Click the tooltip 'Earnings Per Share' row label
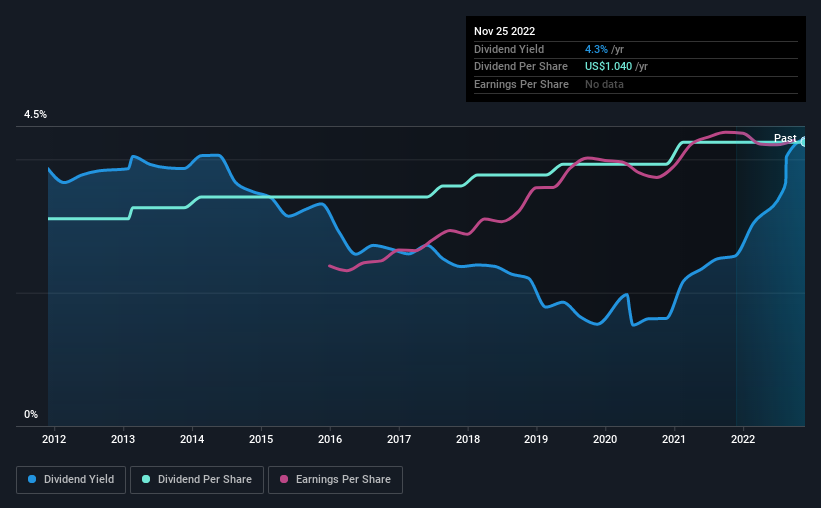The height and width of the screenshot is (508, 821). 521,84
